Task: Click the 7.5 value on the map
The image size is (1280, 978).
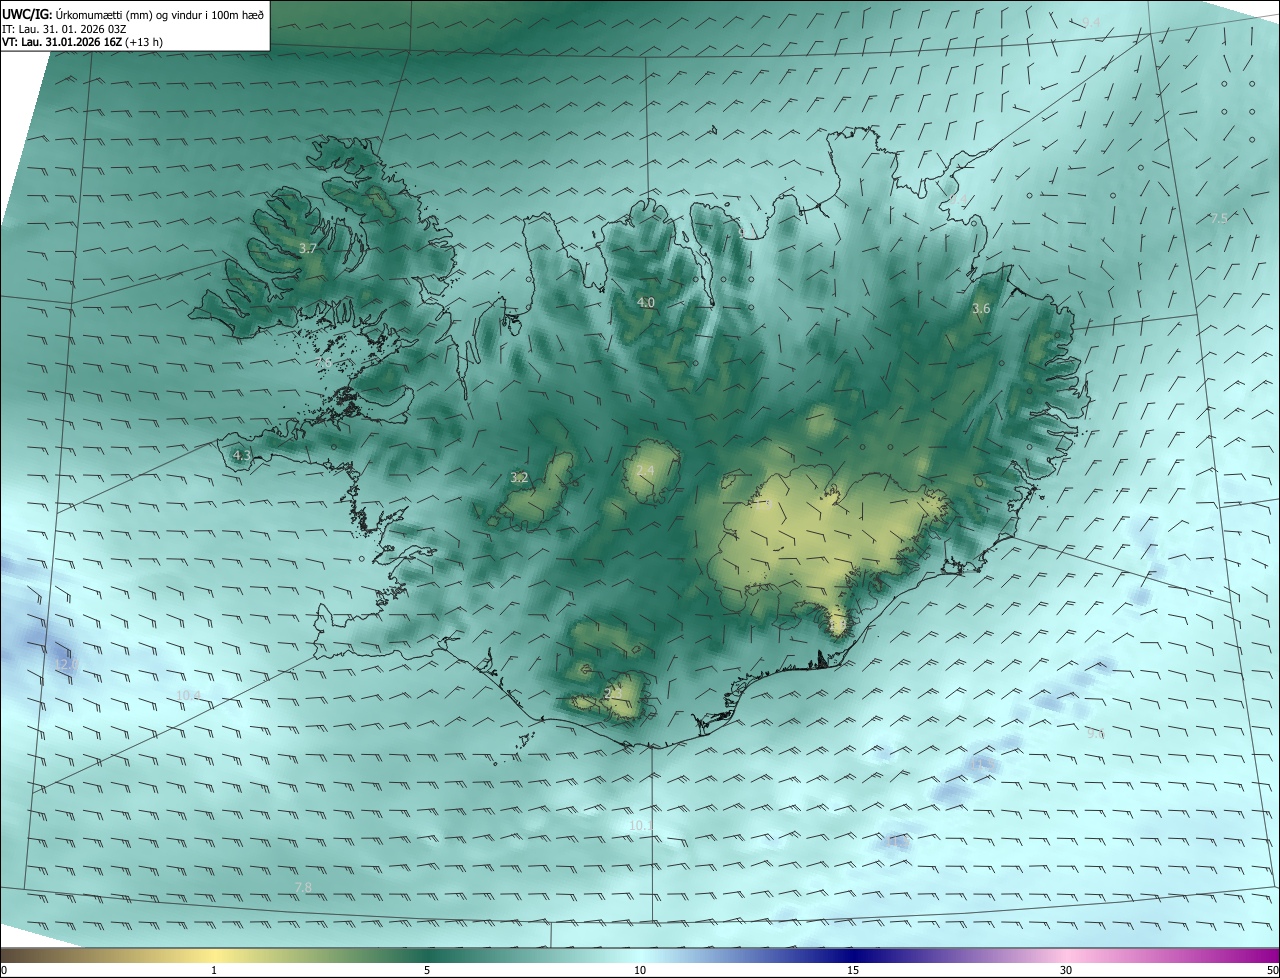Action: point(1218,219)
